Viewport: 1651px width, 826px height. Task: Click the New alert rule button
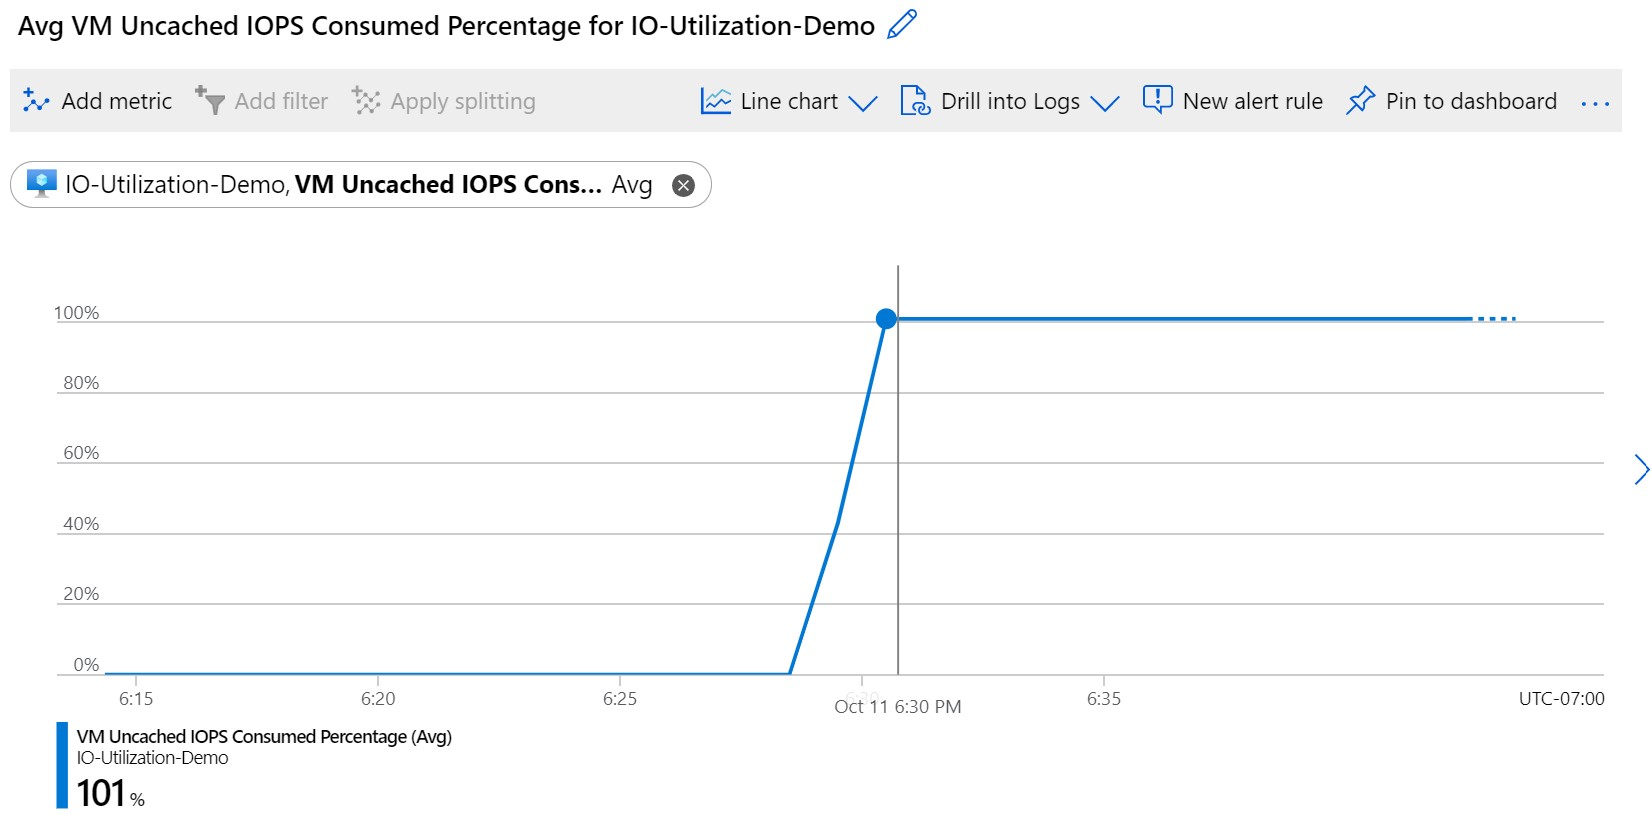[x=1252, y=100]
